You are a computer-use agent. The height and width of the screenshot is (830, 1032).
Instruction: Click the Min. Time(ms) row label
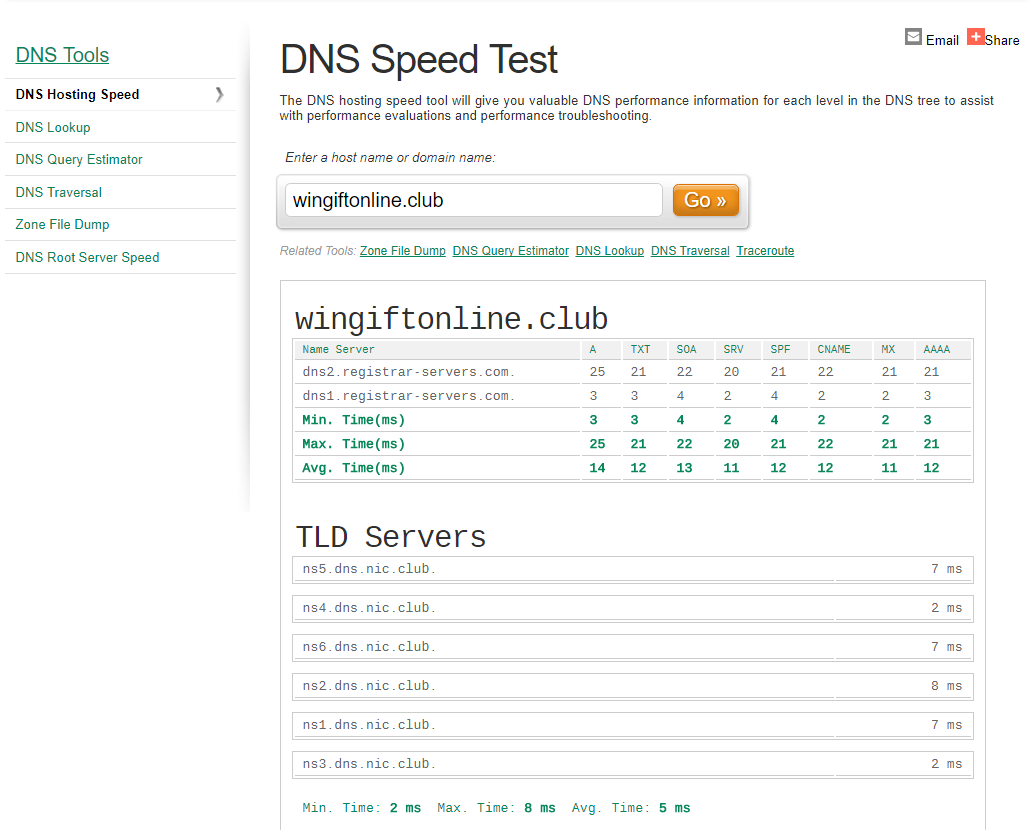(353, 420)
